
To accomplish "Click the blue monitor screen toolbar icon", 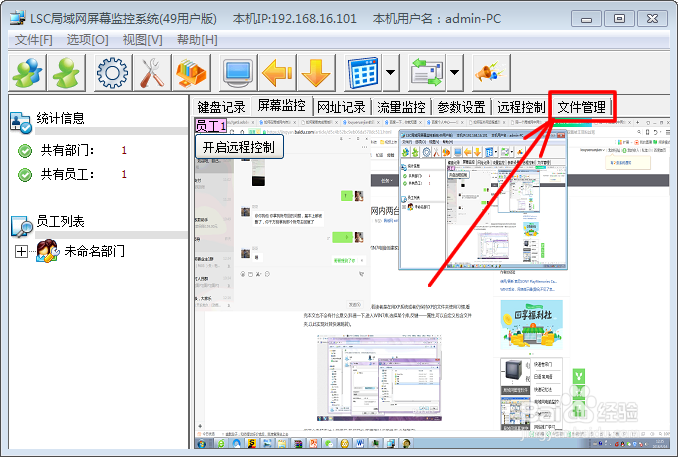I will [238, 72].
